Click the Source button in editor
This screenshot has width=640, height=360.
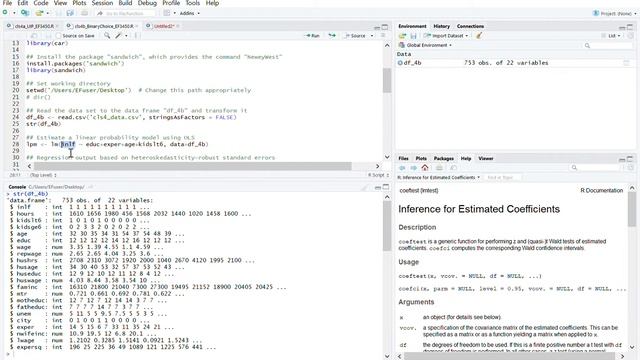pyautogui.click(x=355, y=36)
